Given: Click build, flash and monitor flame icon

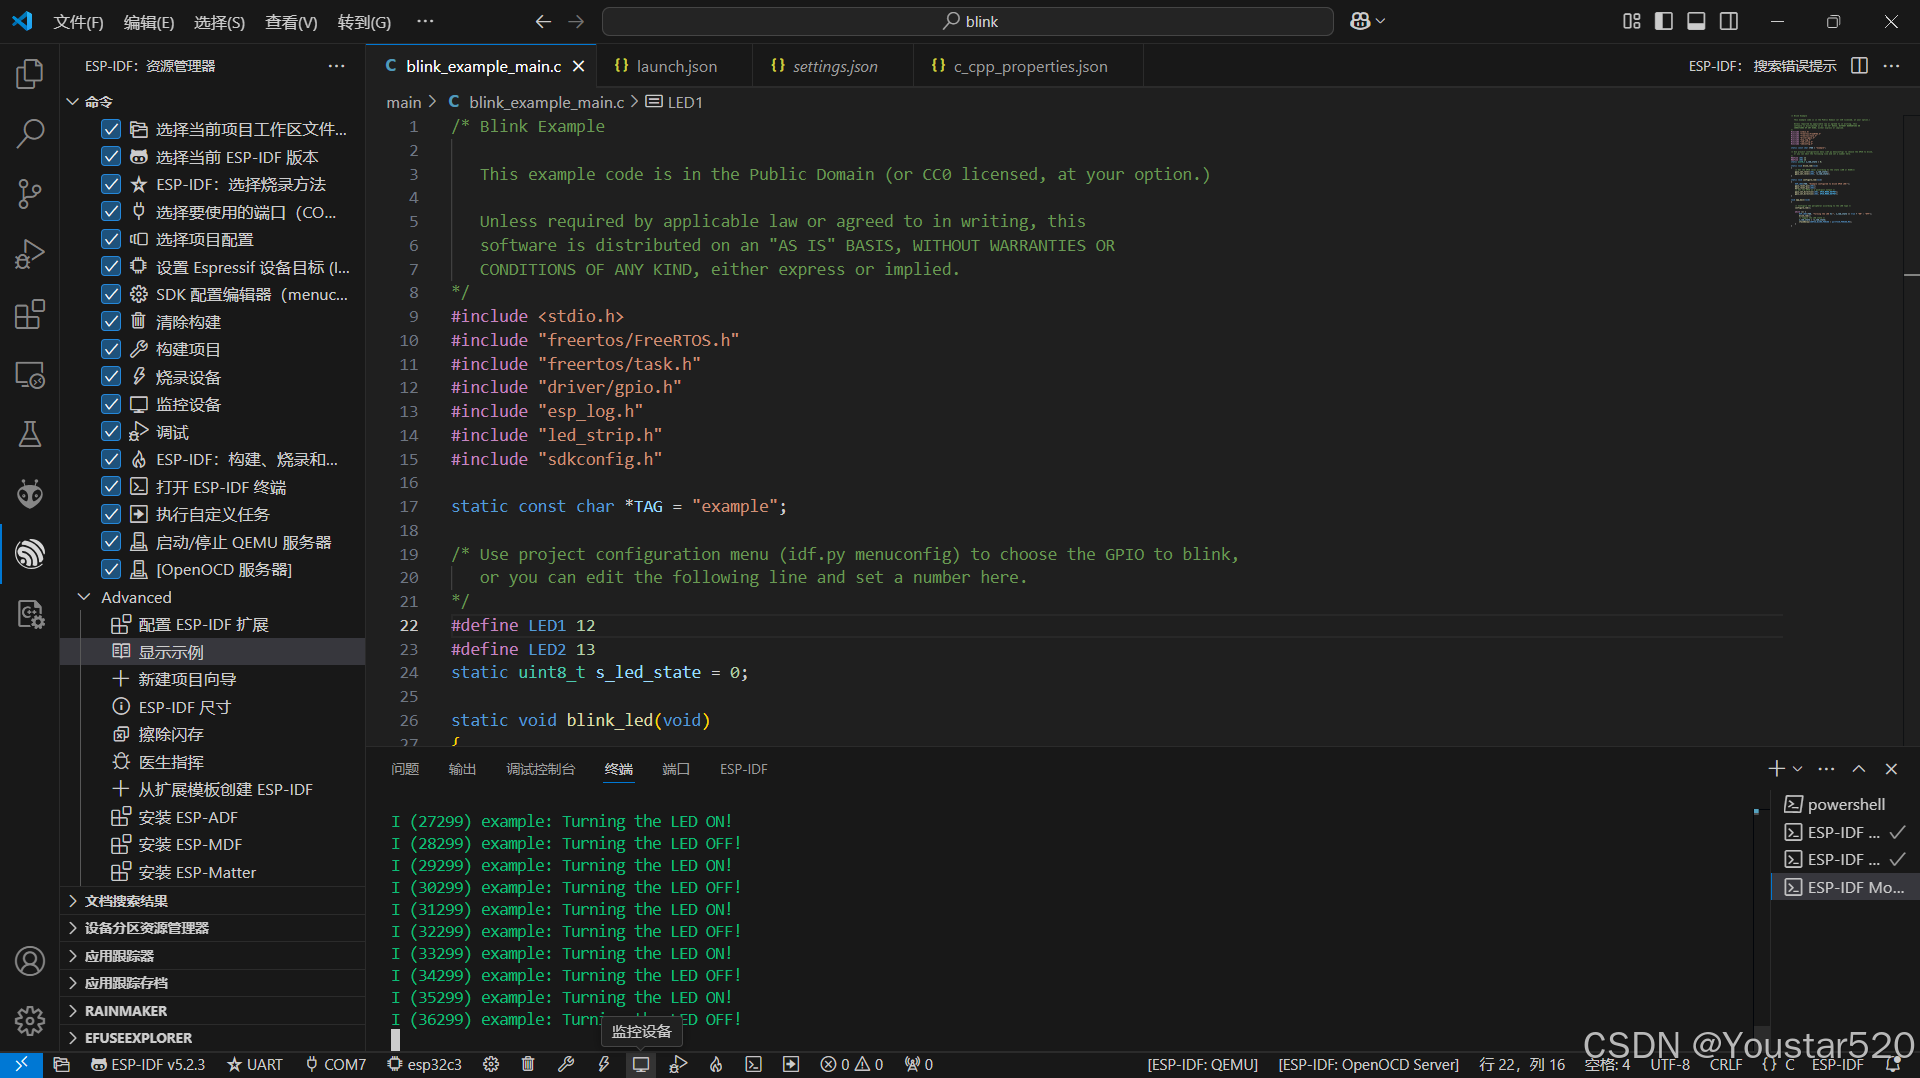Looking at the screenshot, I should 716,1064.
